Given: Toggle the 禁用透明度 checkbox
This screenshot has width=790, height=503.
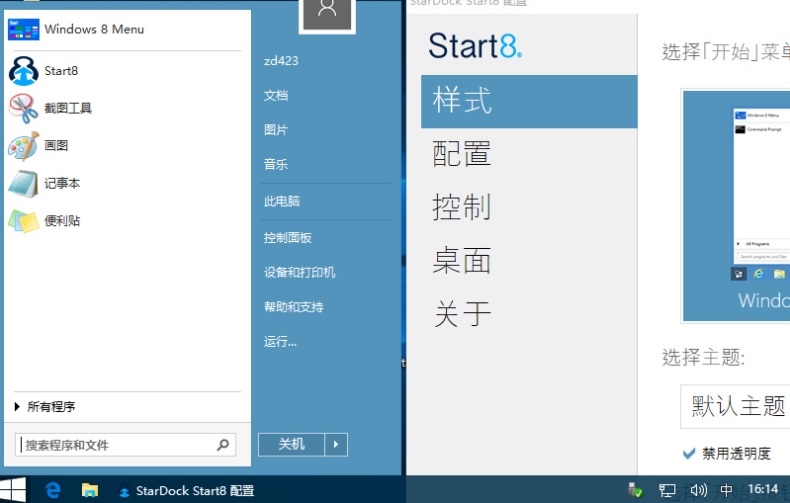Looking at the screenshot, I should coord(689,454).
